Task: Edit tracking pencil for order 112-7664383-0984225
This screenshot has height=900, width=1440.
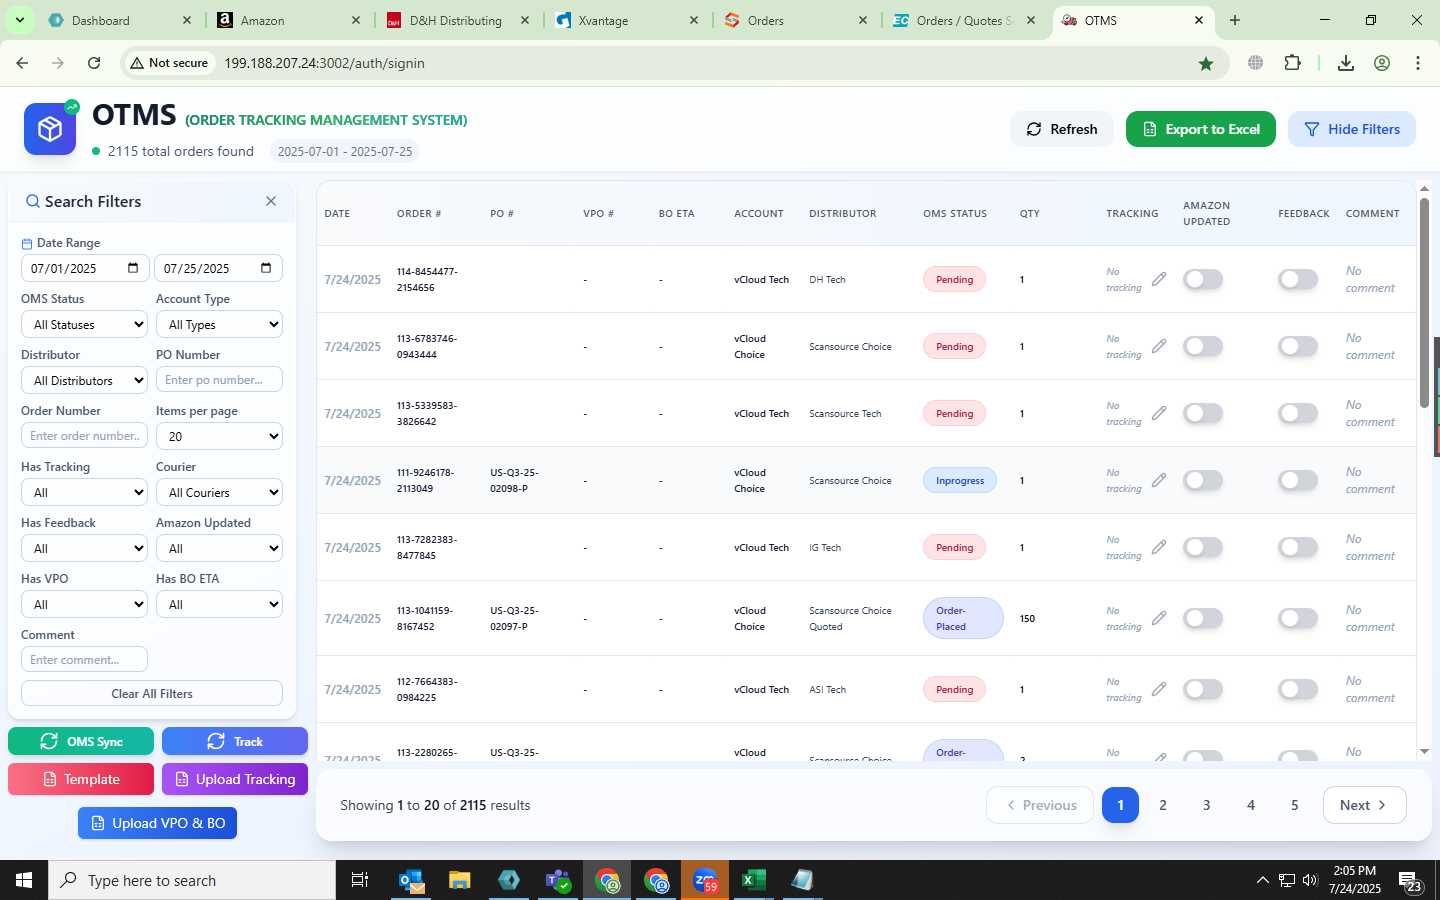Action: 1158,689
